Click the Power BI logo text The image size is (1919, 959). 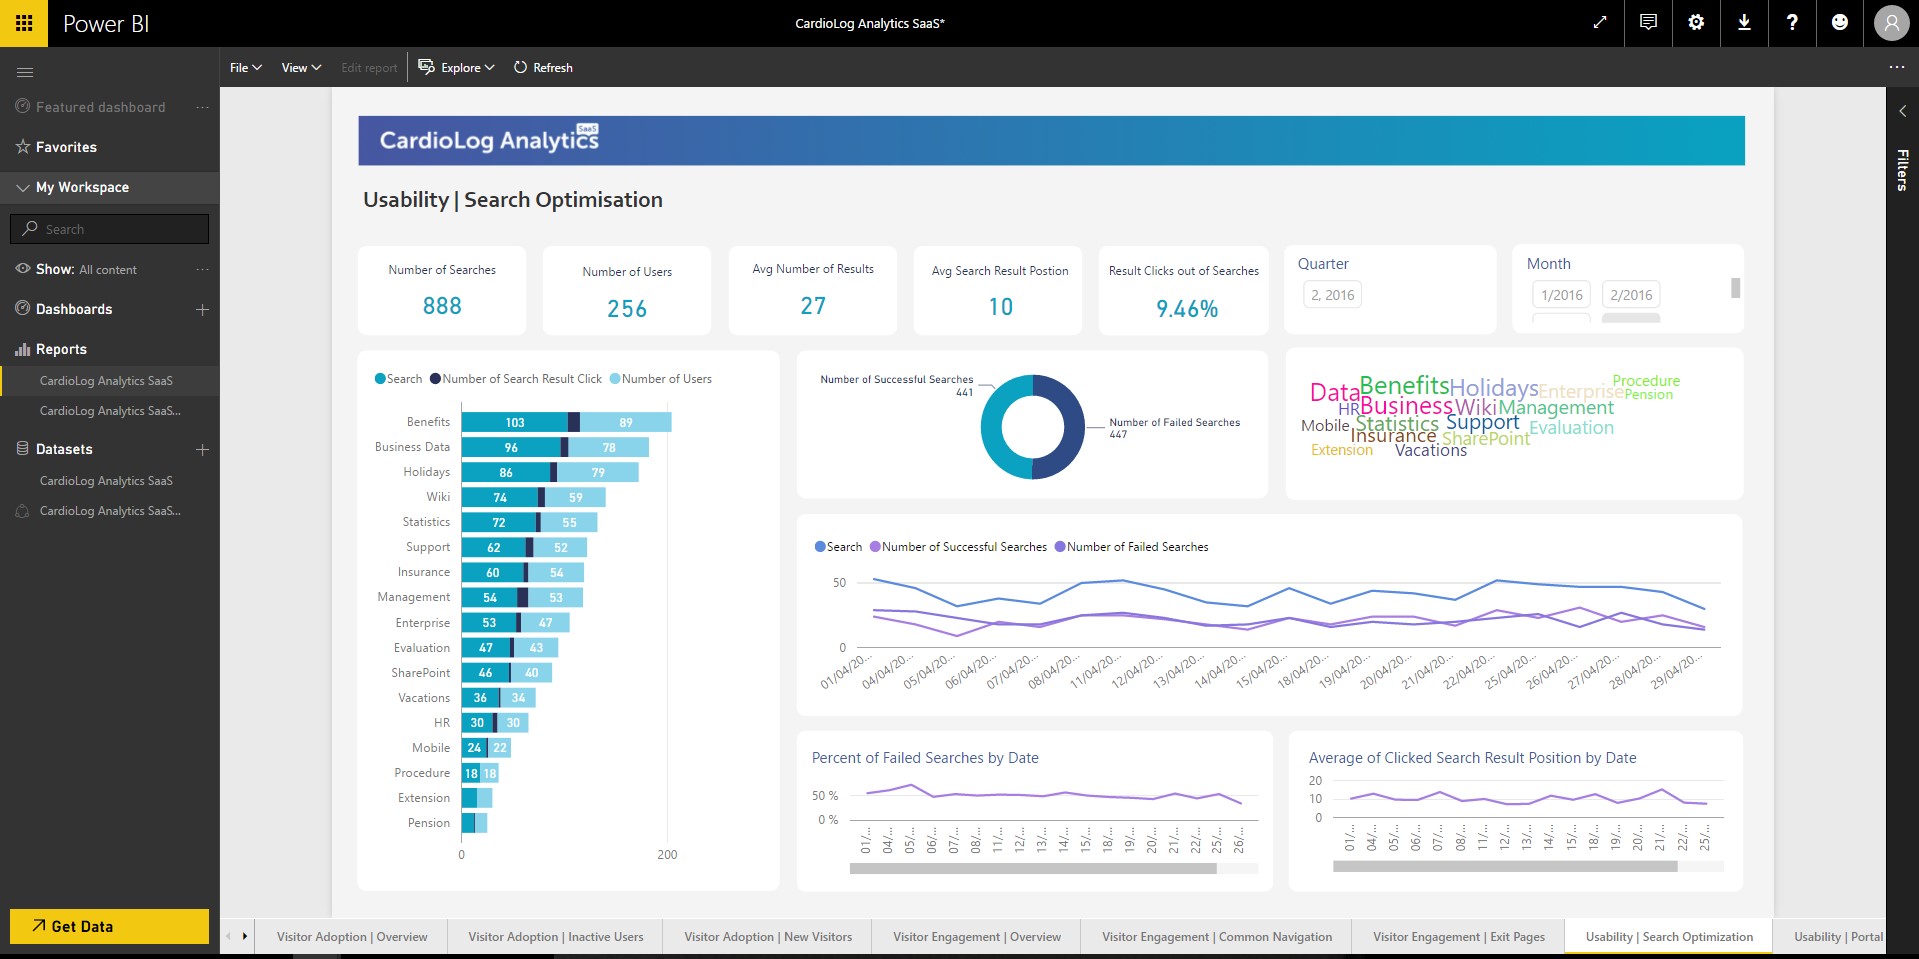(106, 23)
